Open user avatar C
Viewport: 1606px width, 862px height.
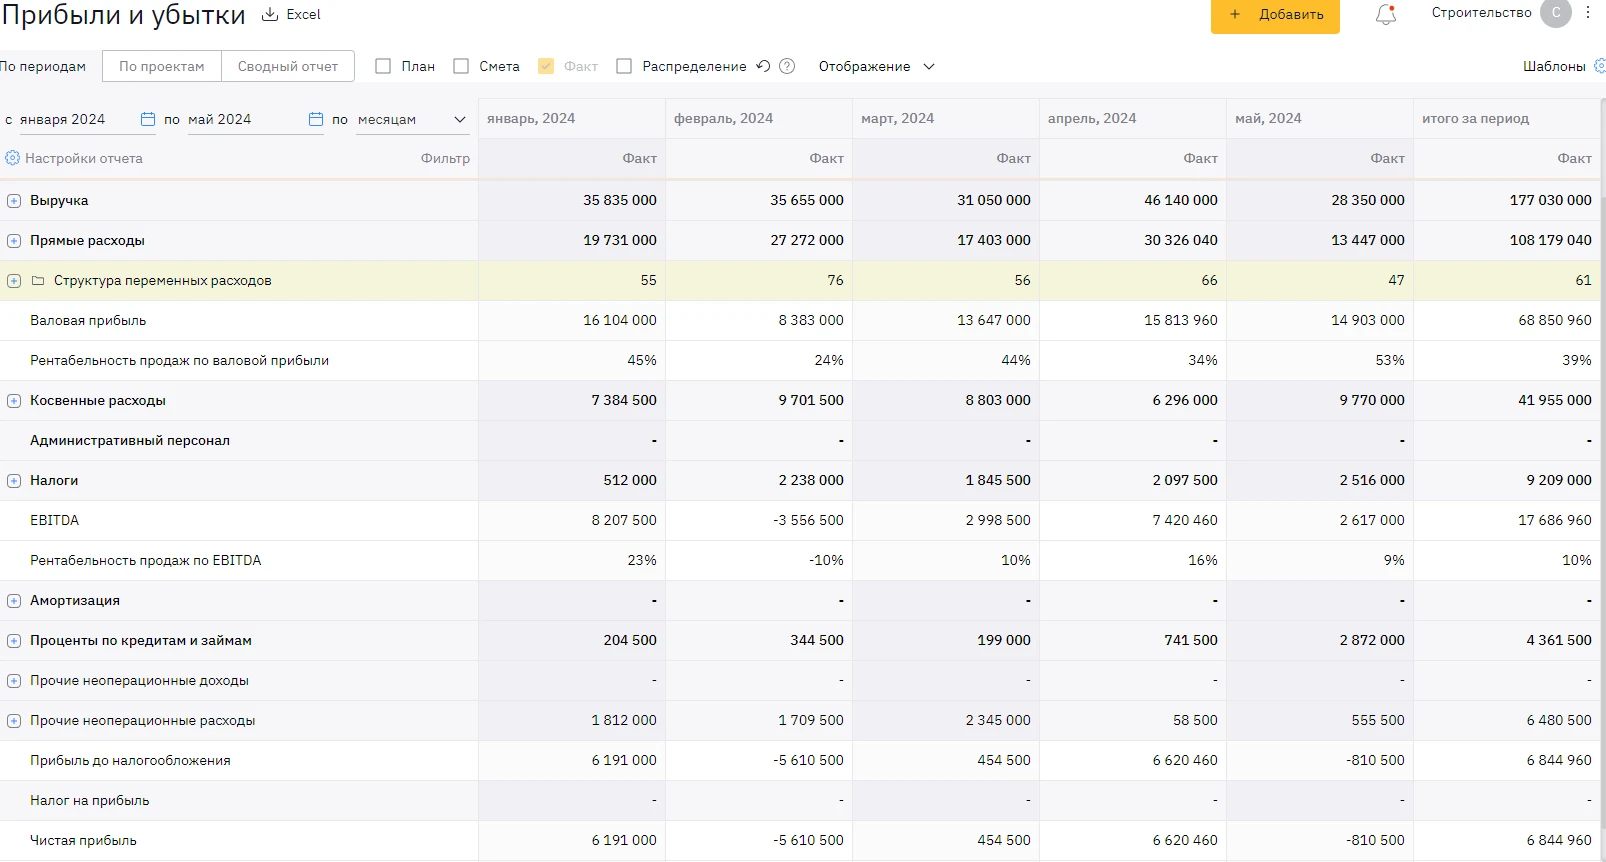coord(1556,13)
